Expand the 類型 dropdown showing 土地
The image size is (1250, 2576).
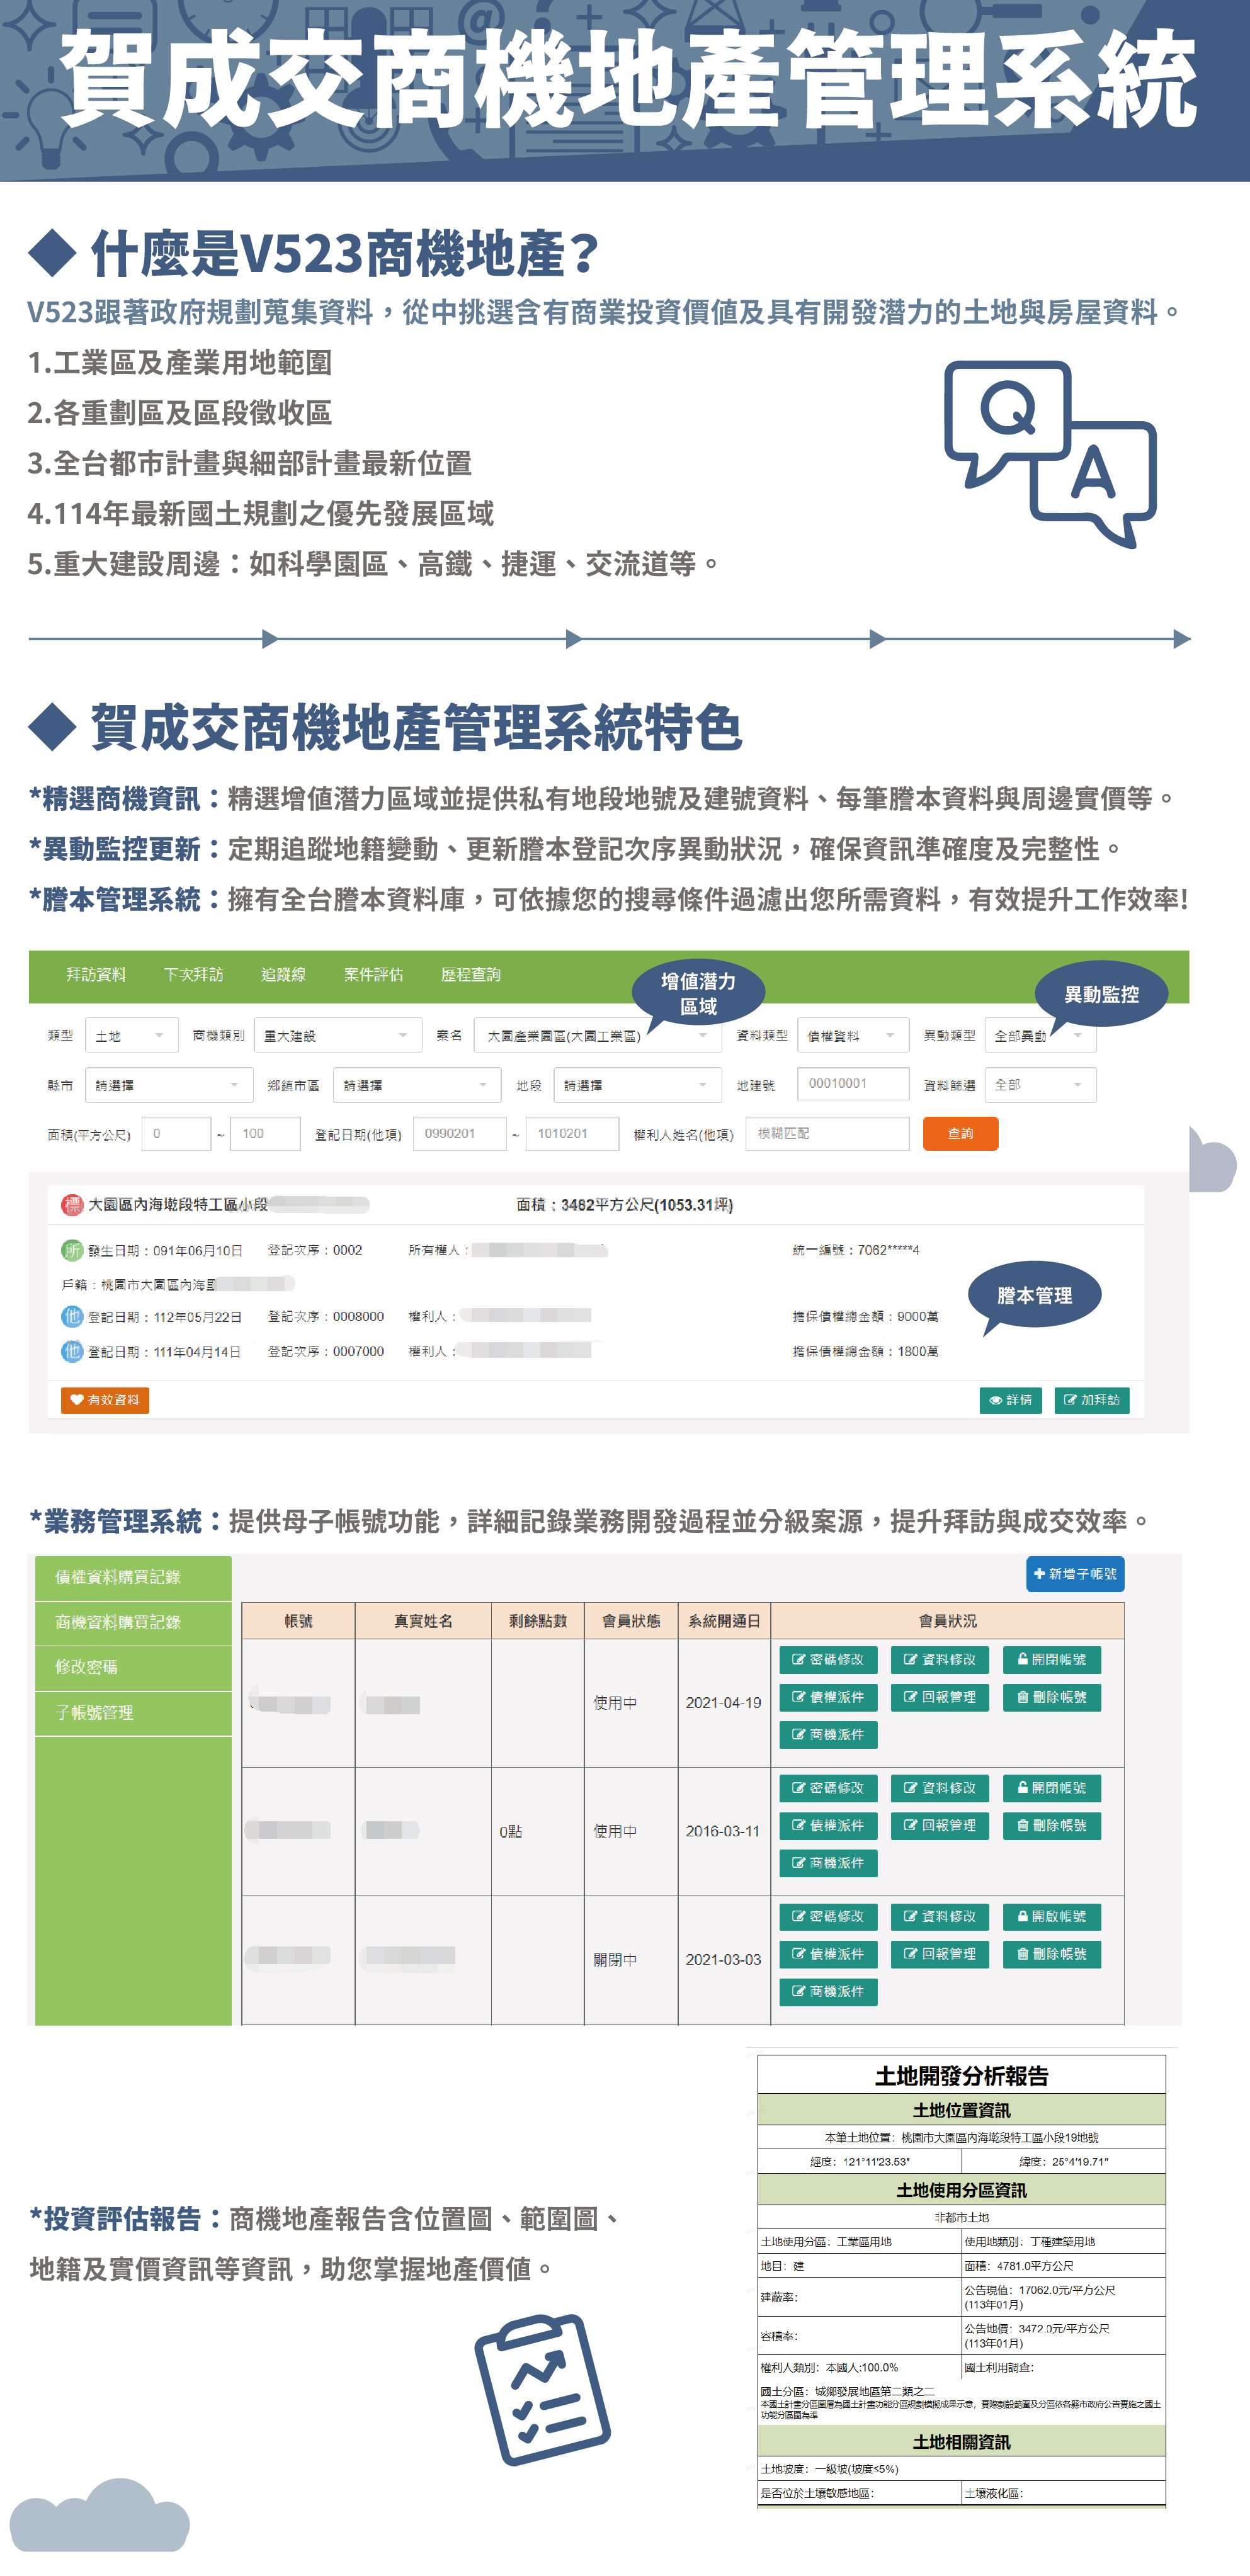(x=131, y=1035)
